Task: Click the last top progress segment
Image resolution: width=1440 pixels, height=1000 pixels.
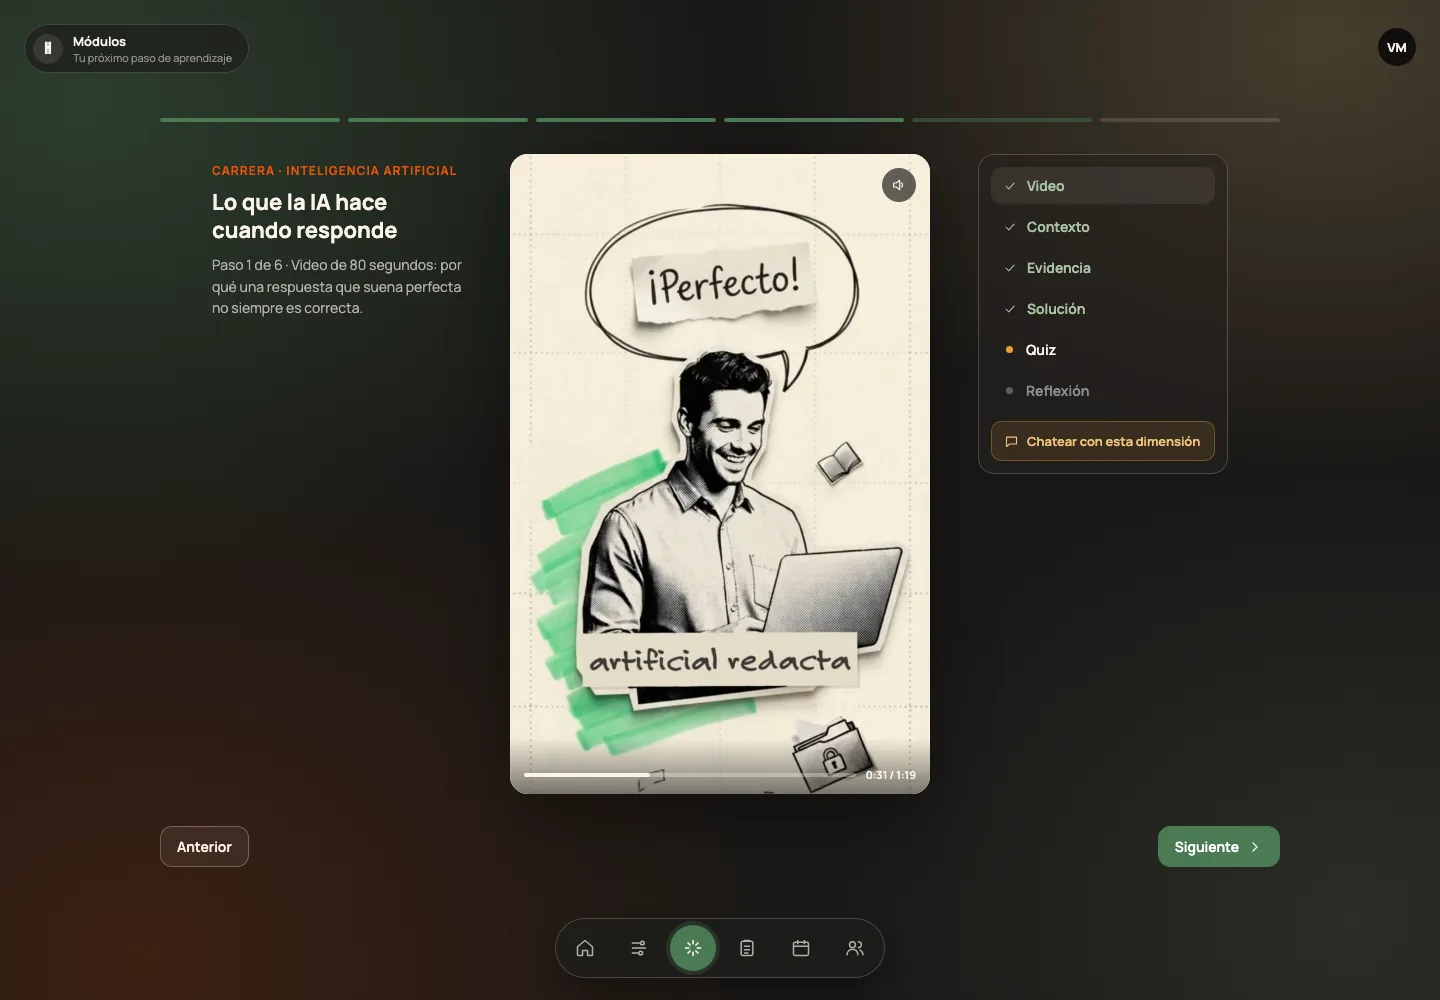Action: tap(1190, 120)
